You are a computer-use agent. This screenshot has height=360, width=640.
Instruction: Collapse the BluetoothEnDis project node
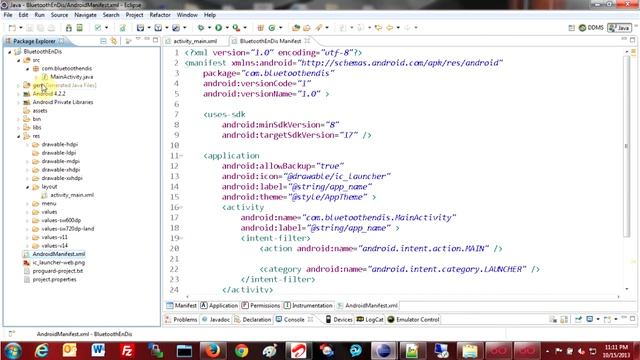(10, 52)
